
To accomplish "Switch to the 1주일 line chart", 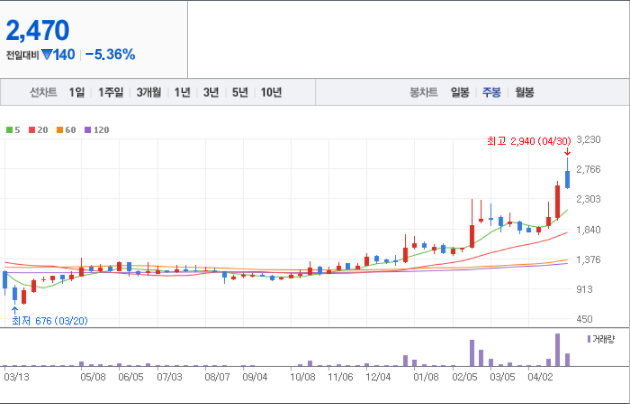I will [x=111, y=92].
